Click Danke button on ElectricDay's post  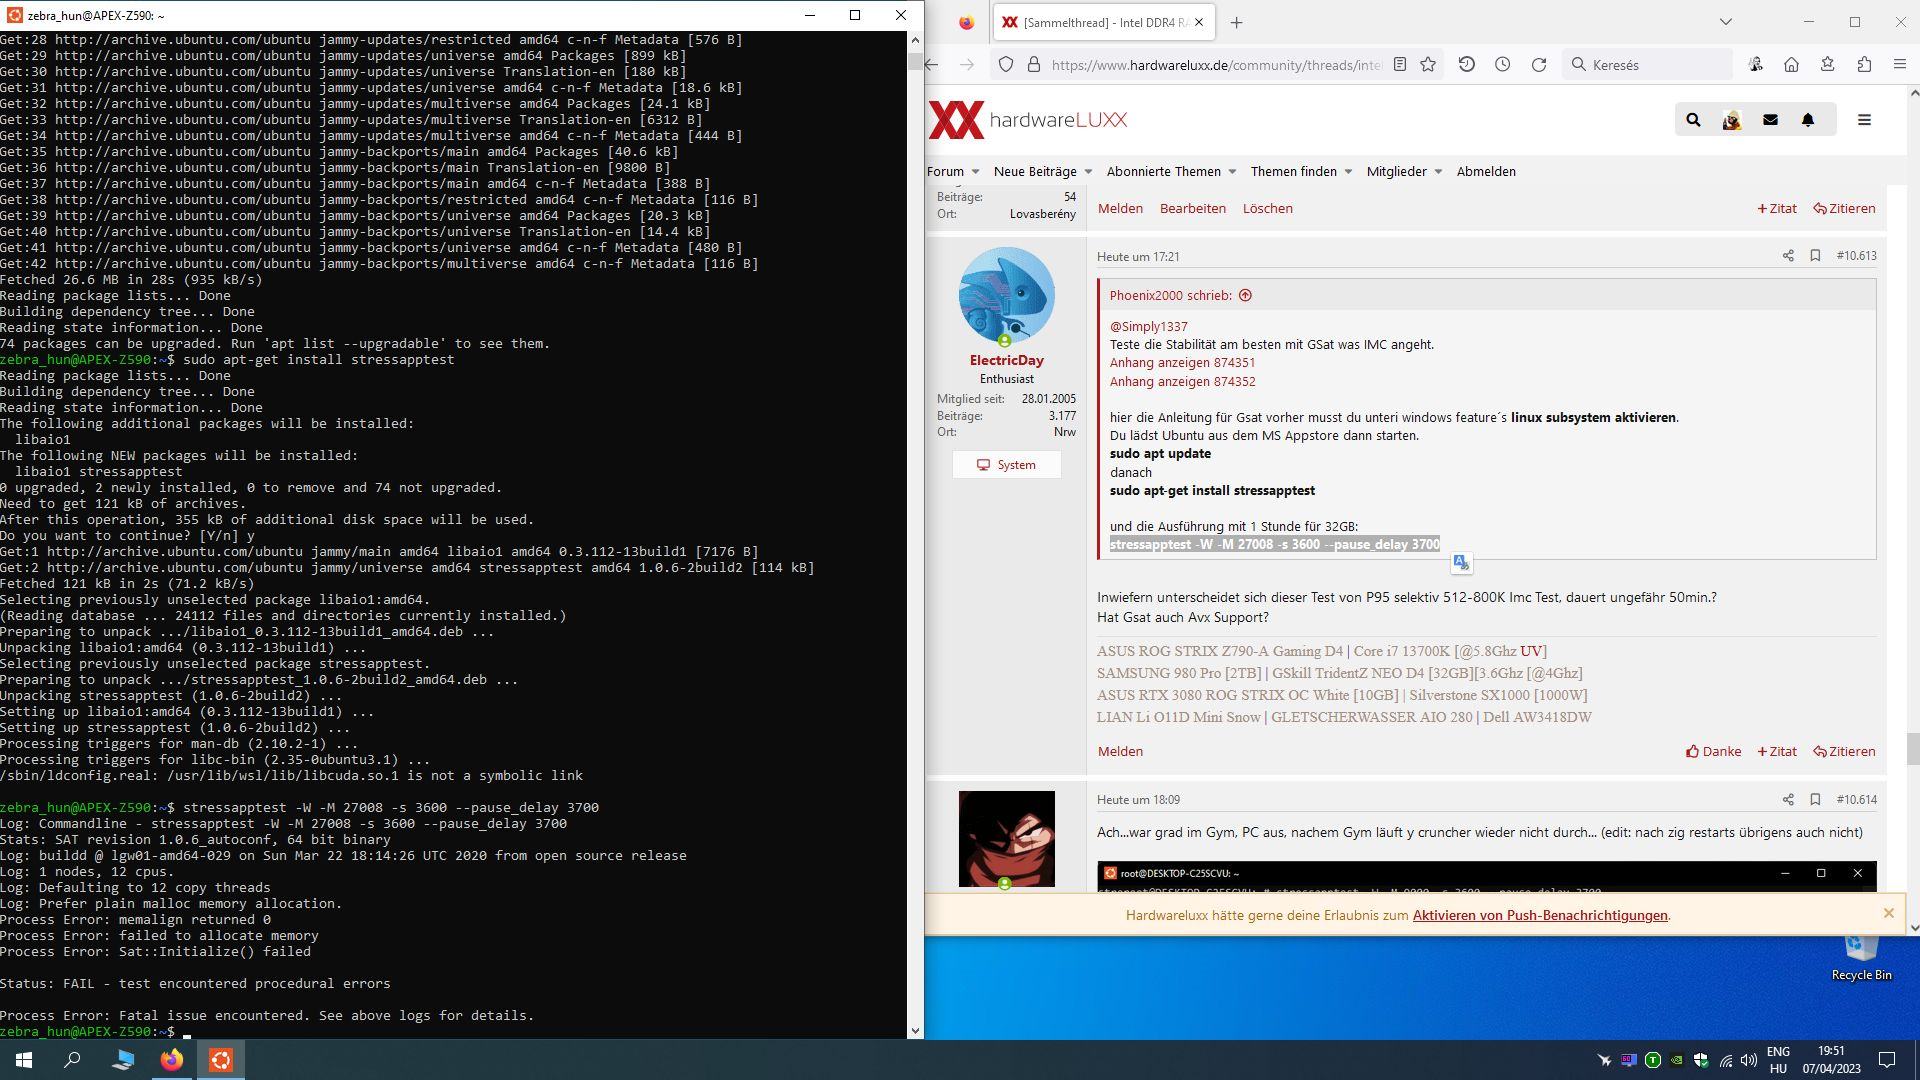(1713, 752)
